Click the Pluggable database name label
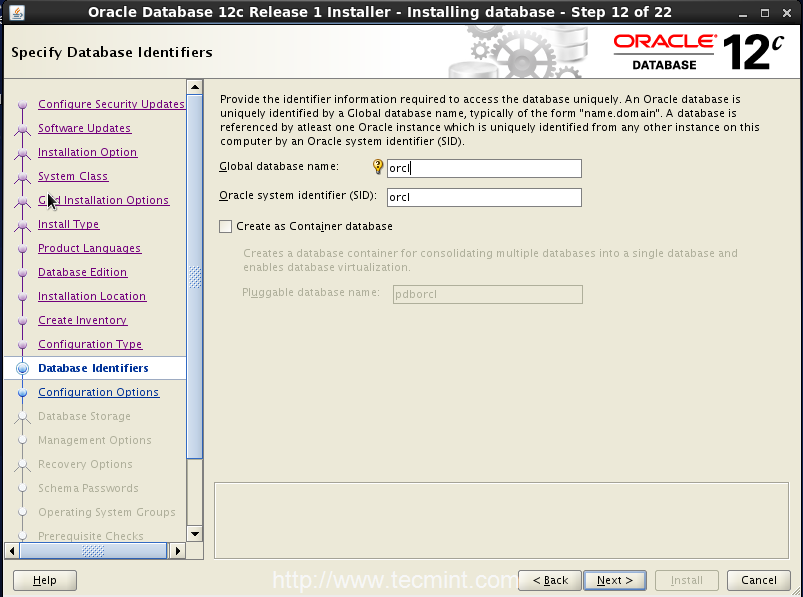The height and width of the screenshot is (597, 803). pos(311,293)
